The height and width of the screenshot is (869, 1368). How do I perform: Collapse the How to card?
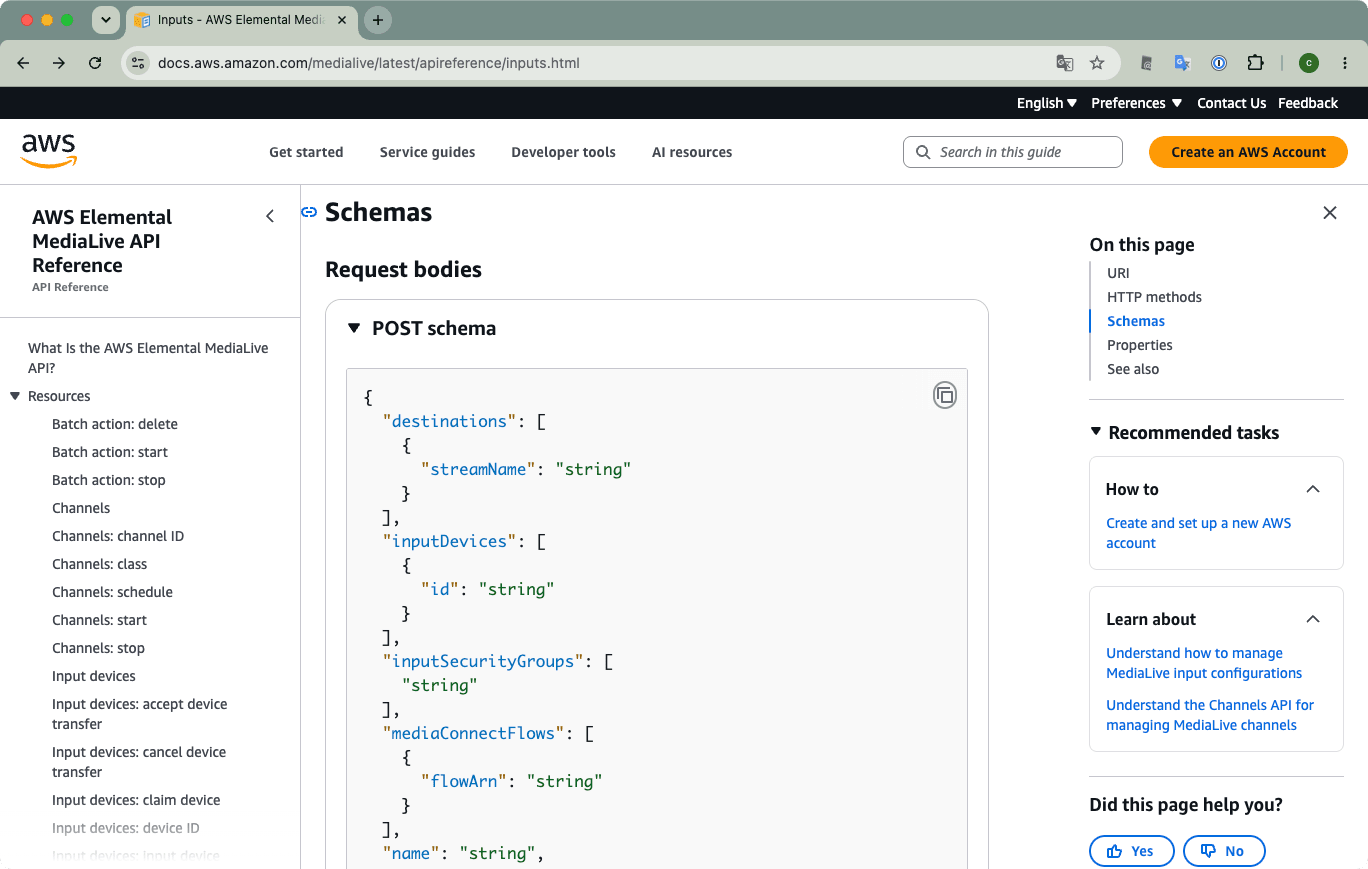tap(1313, 489)
